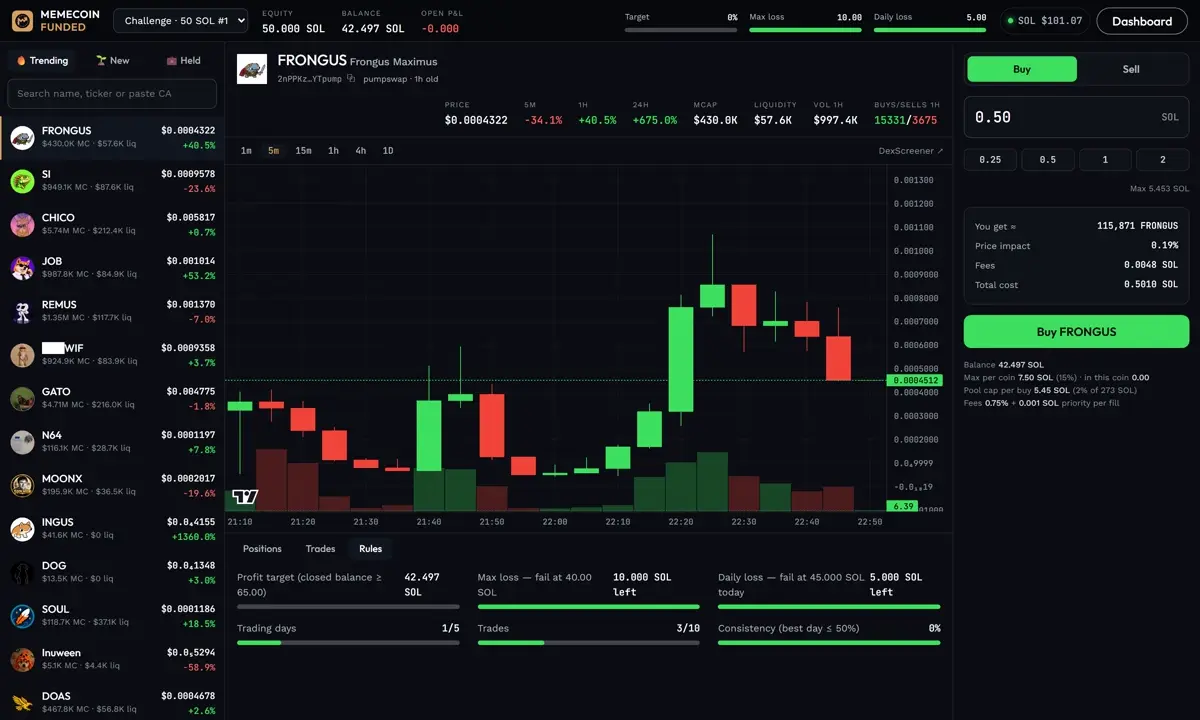Viewport: 1200px width, 720px height.
Task: Click the SOL amount input showing 0.50
Action: point(1076,117)
